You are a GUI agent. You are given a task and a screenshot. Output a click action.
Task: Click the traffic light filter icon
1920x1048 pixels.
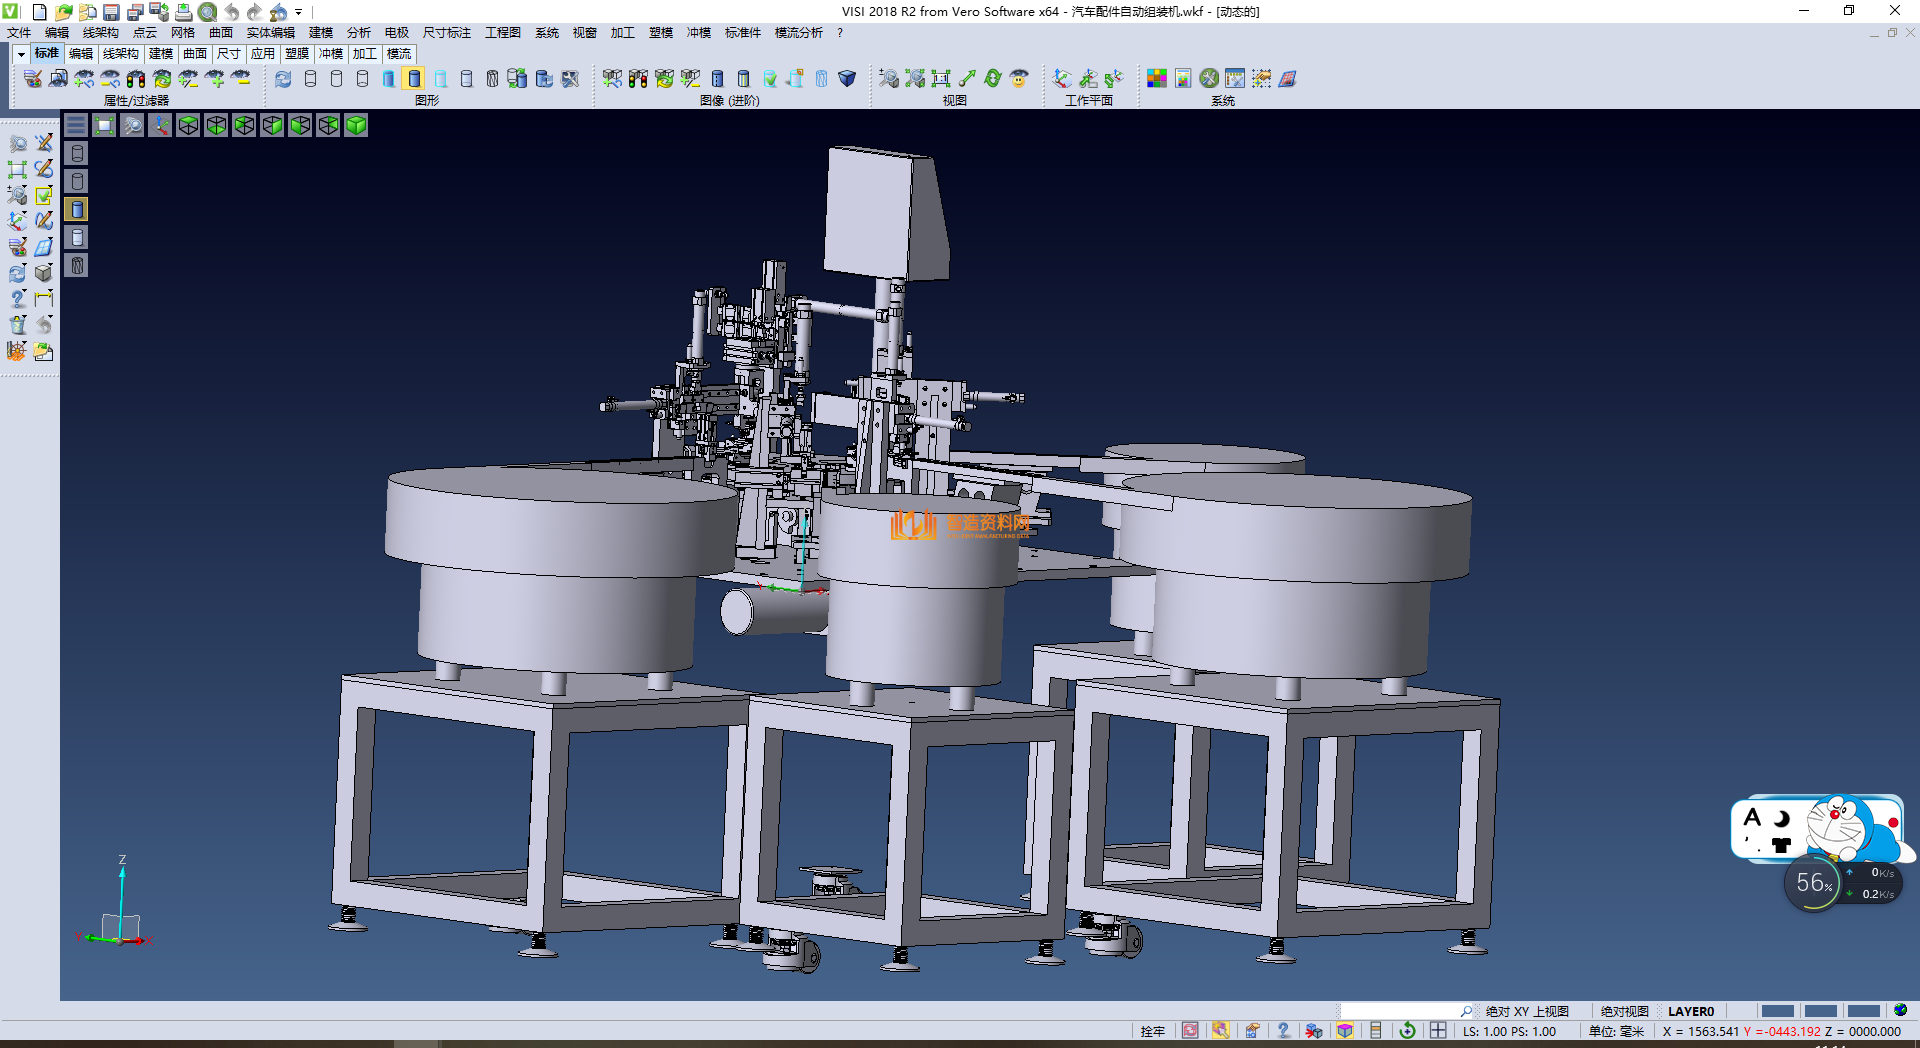136,79
